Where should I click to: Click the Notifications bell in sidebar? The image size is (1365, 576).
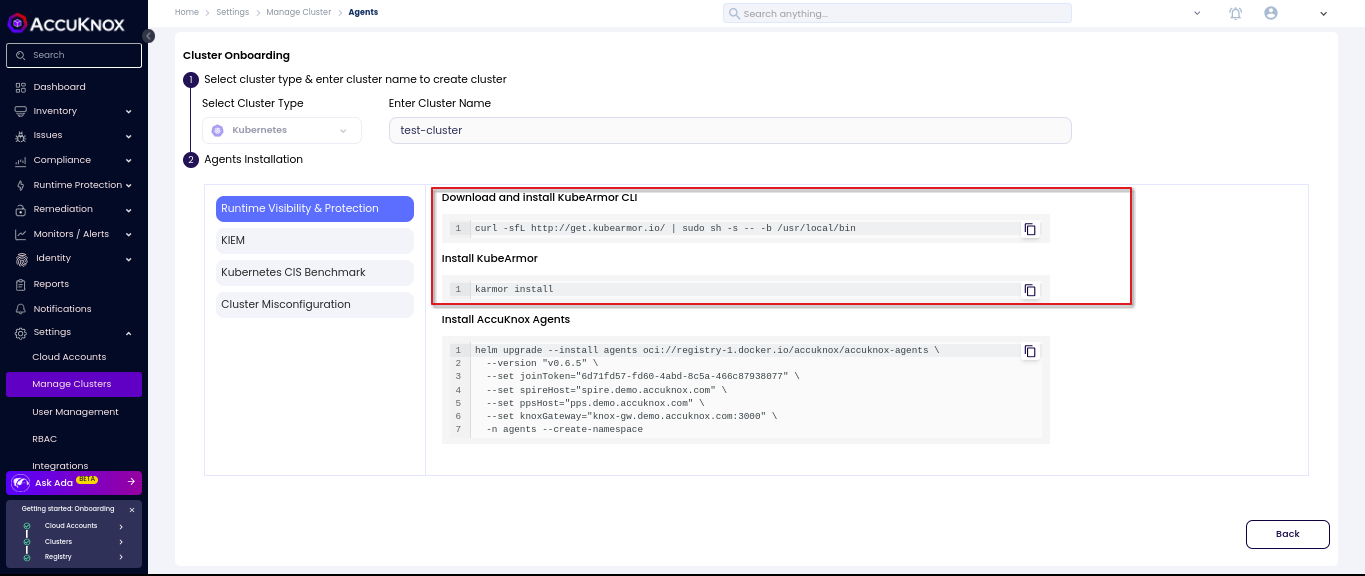click(x=21, y=309)
